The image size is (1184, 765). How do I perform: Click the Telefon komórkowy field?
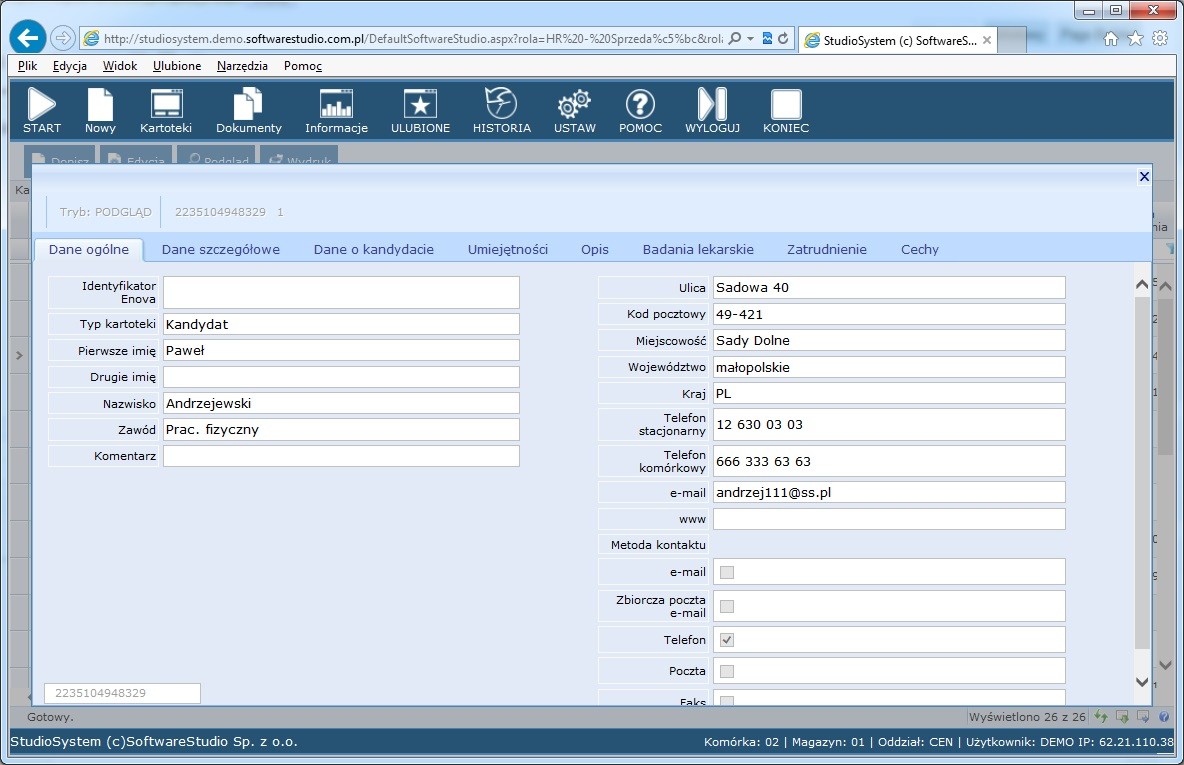890,461
